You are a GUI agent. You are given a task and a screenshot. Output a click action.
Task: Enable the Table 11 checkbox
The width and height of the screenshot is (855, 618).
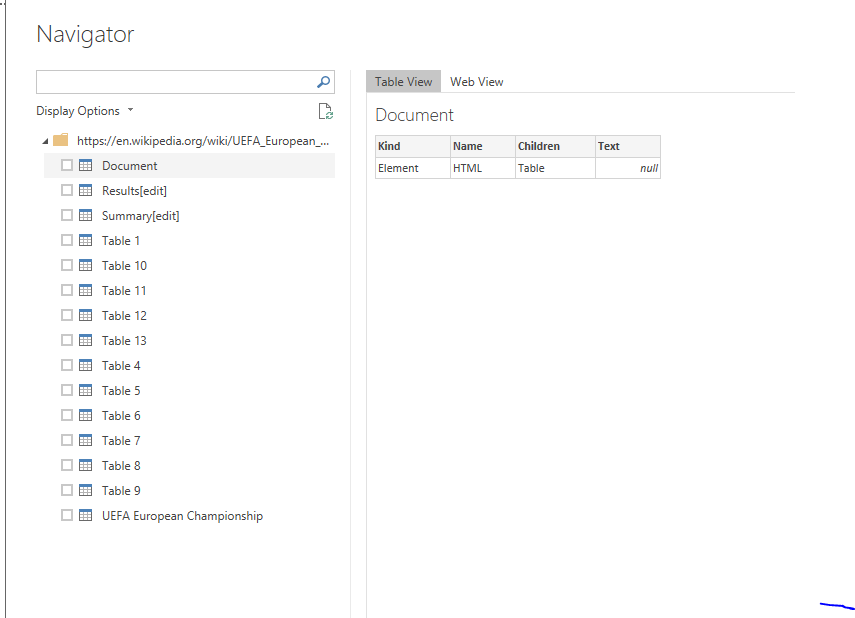[x=67, y=291]
